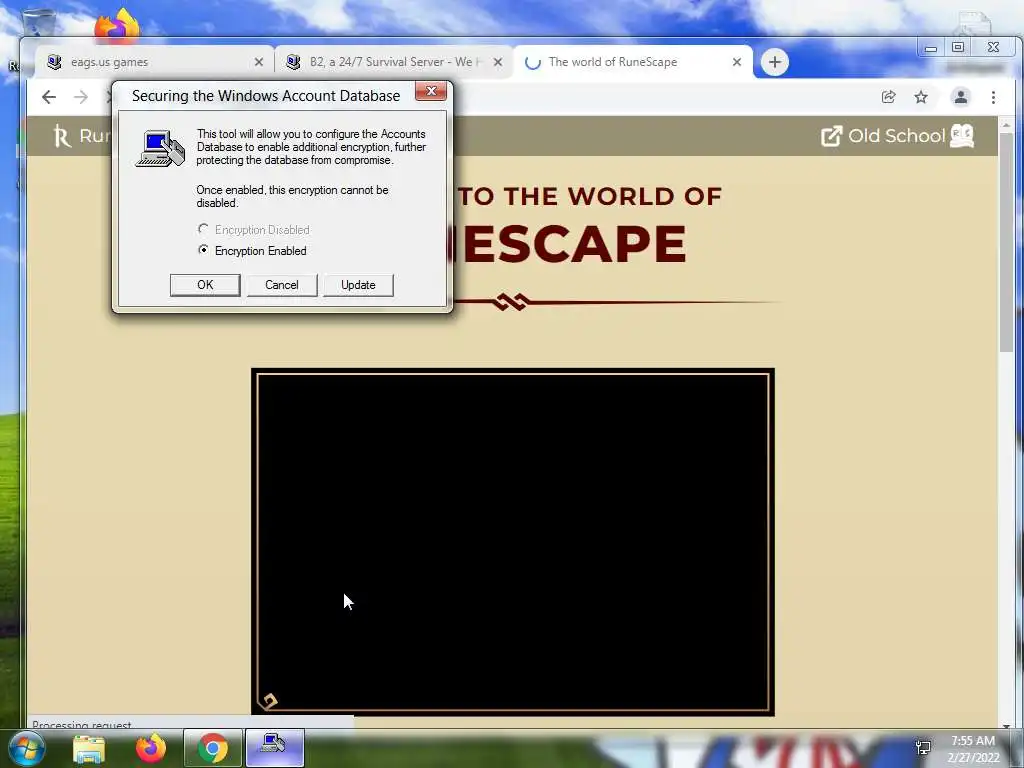Image resolution: width=1024 pixels, height=768 pixels.
Task: Go forward in Chrome
Action: coord(81,97)
